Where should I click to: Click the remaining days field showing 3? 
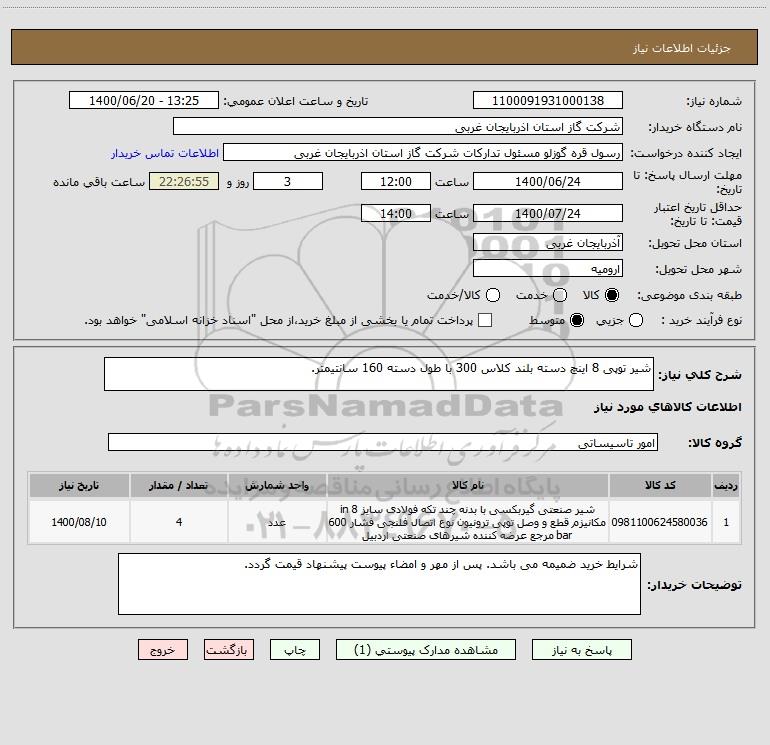(x=288, y=181)
